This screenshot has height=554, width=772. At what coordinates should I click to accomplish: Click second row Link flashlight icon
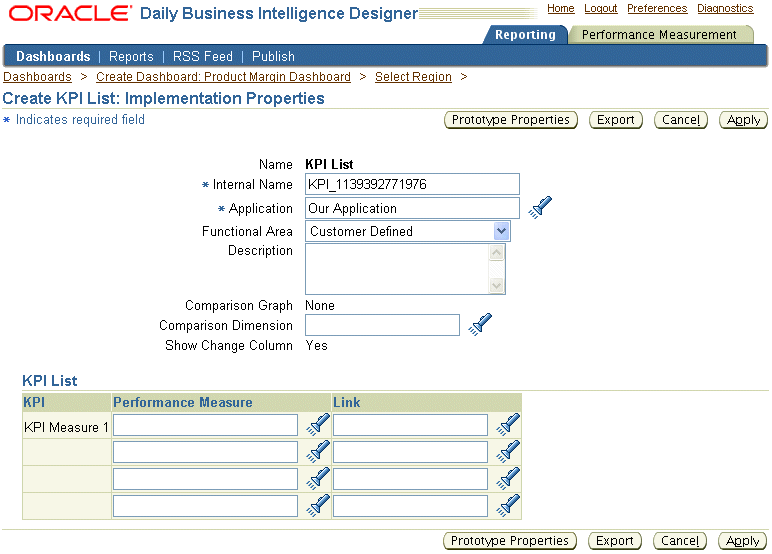tap(508, 452)
